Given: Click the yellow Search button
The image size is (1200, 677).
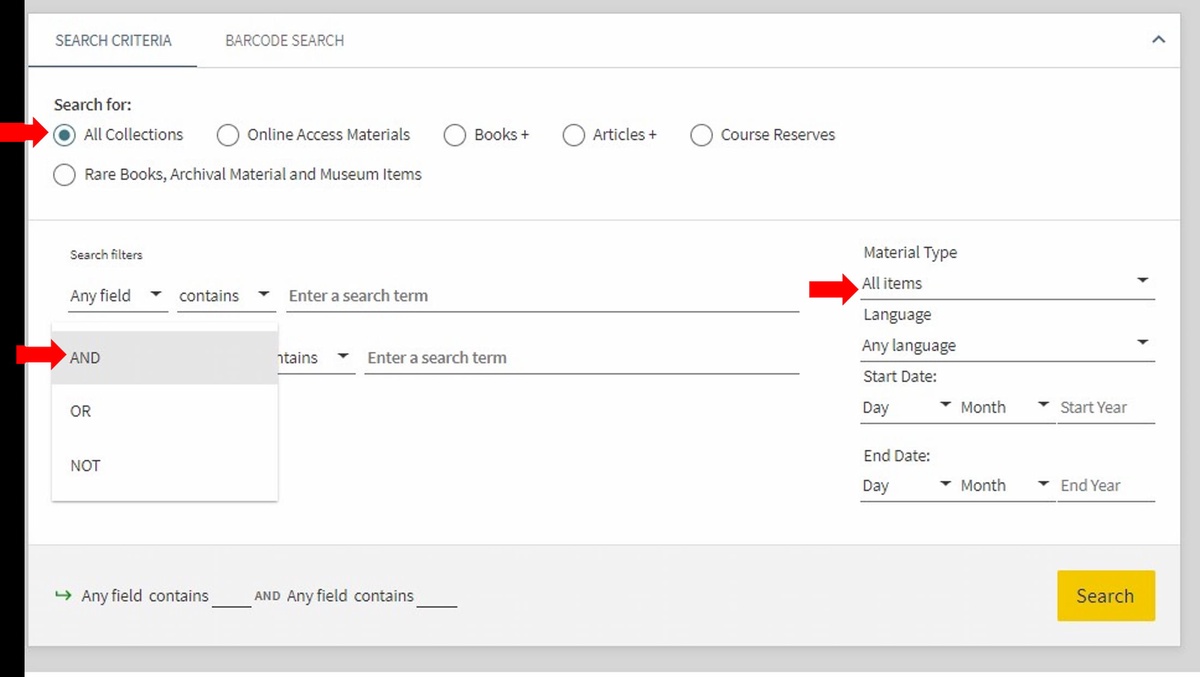Looking at the screenshot, I should pyautogui.click(x=1106, y=595).
